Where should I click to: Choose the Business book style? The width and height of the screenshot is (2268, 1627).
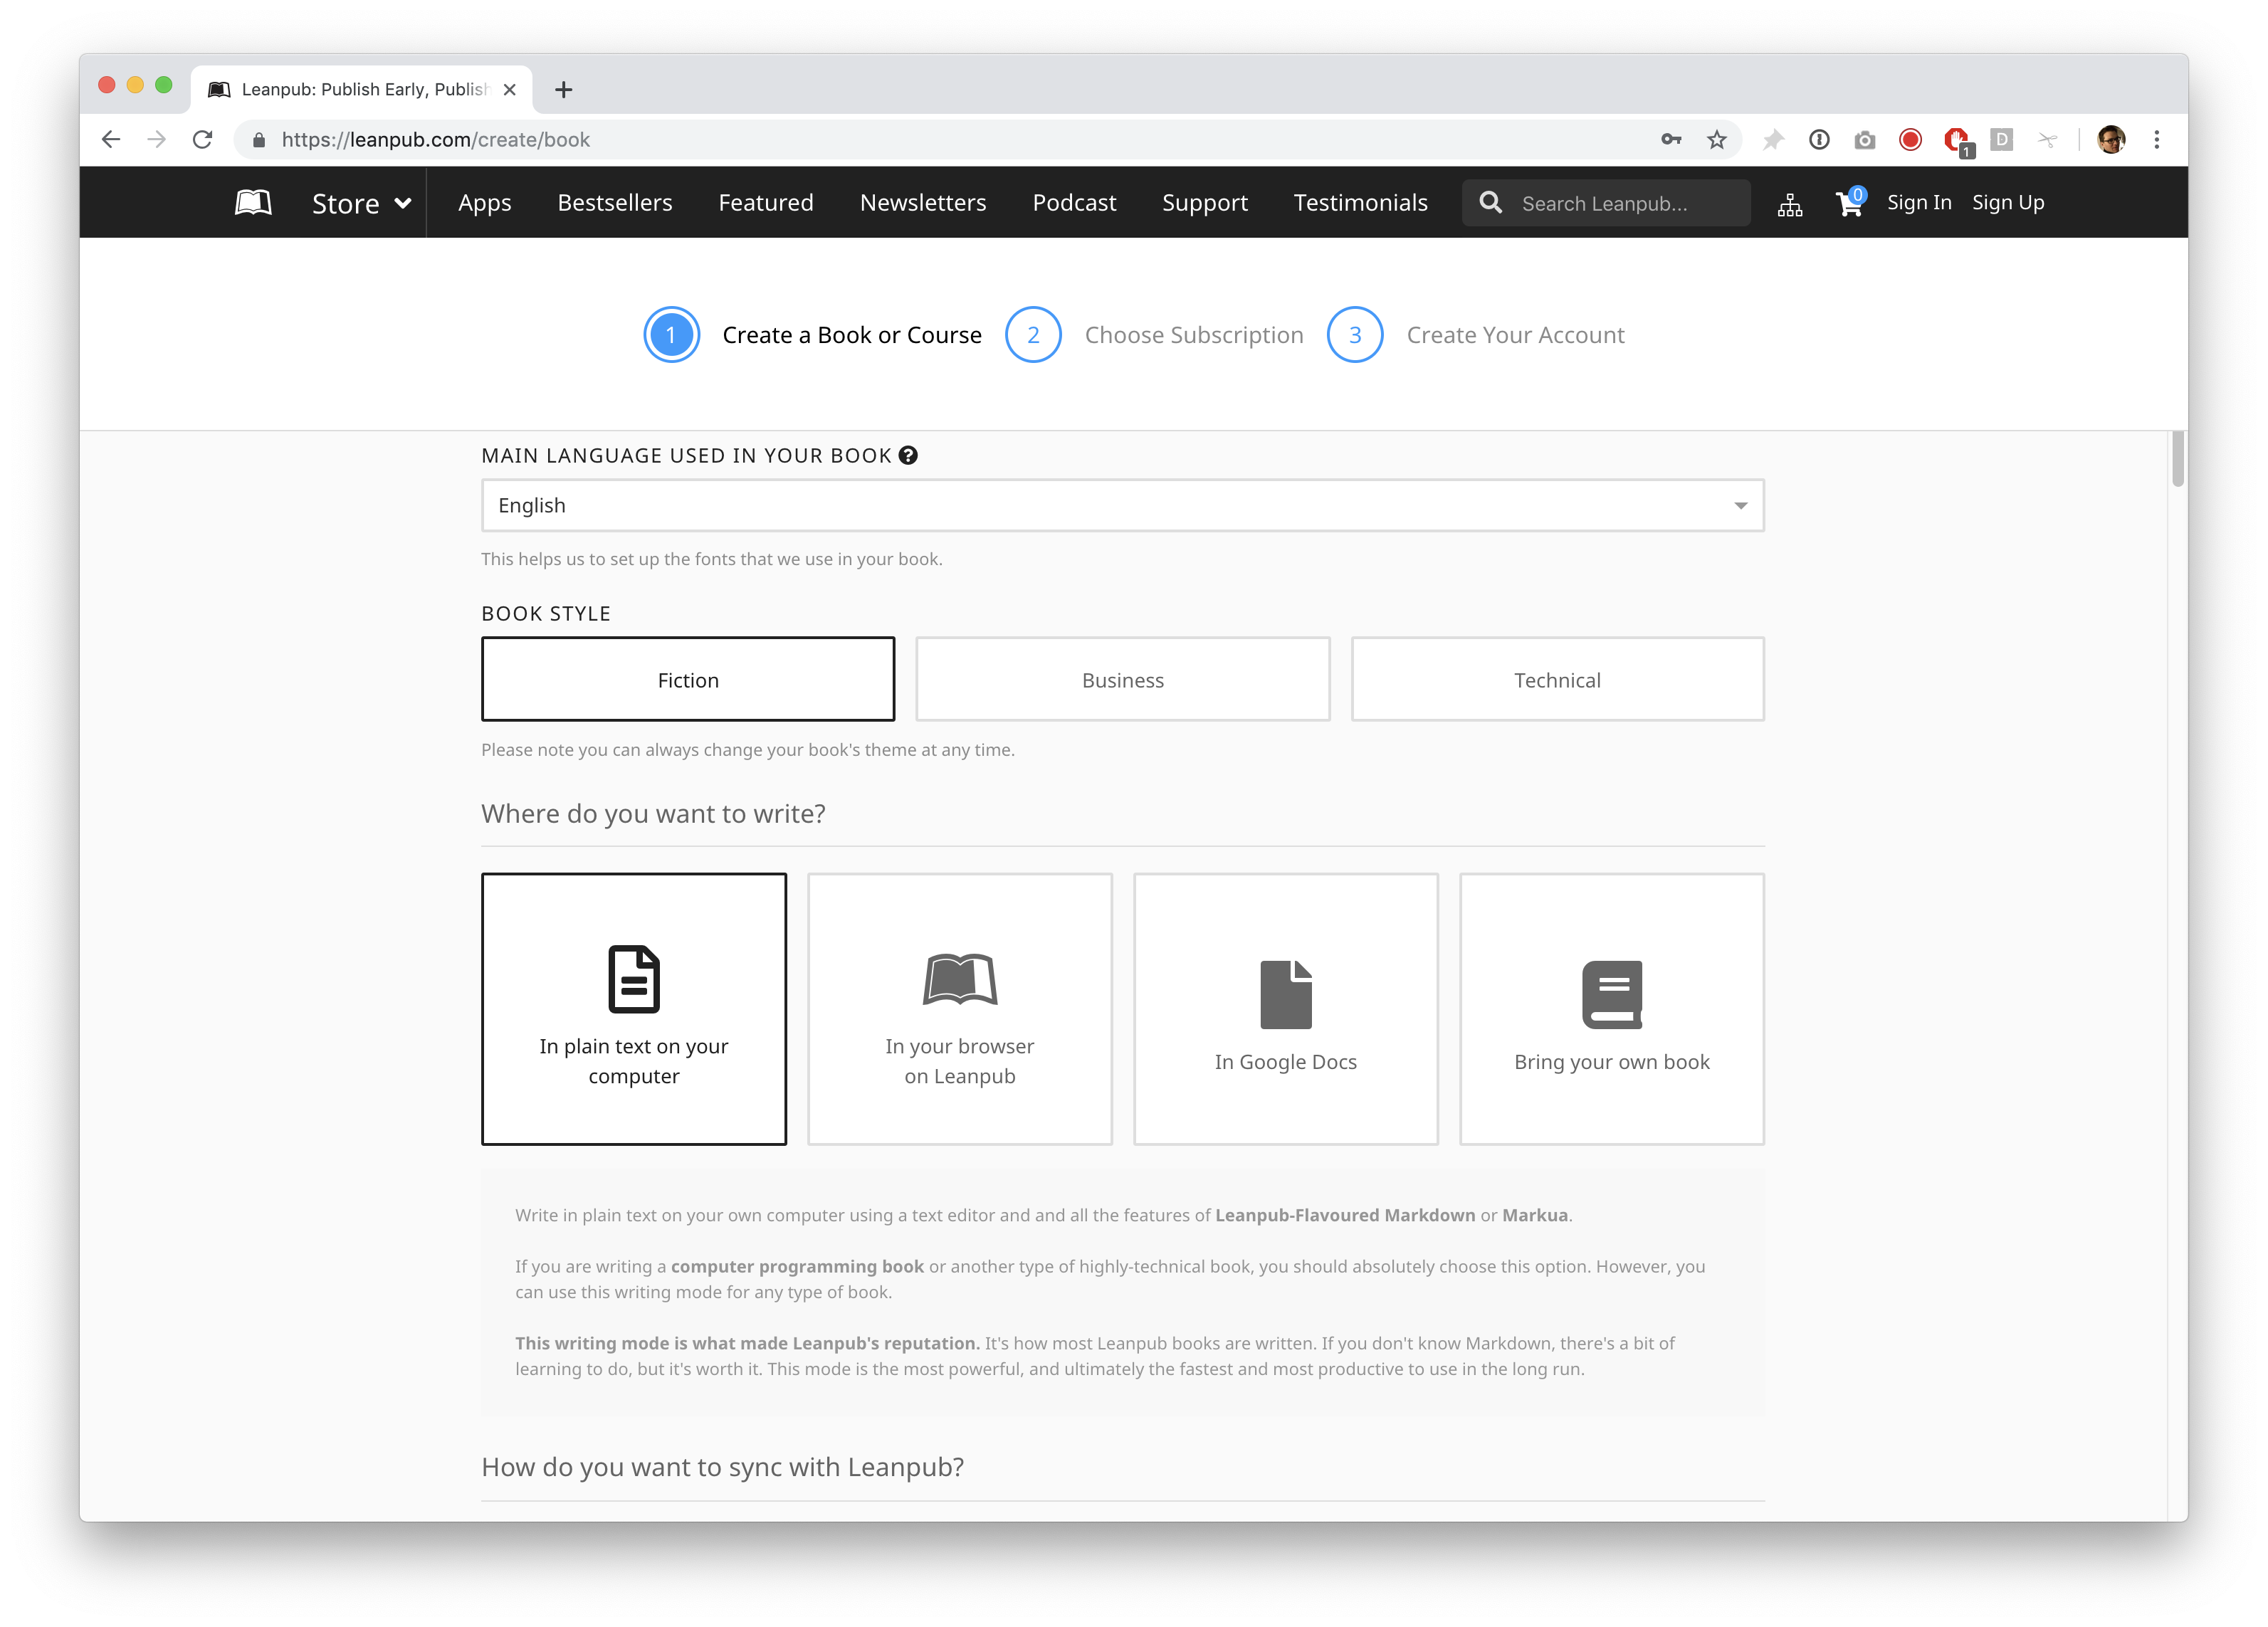pos(1123,679)
